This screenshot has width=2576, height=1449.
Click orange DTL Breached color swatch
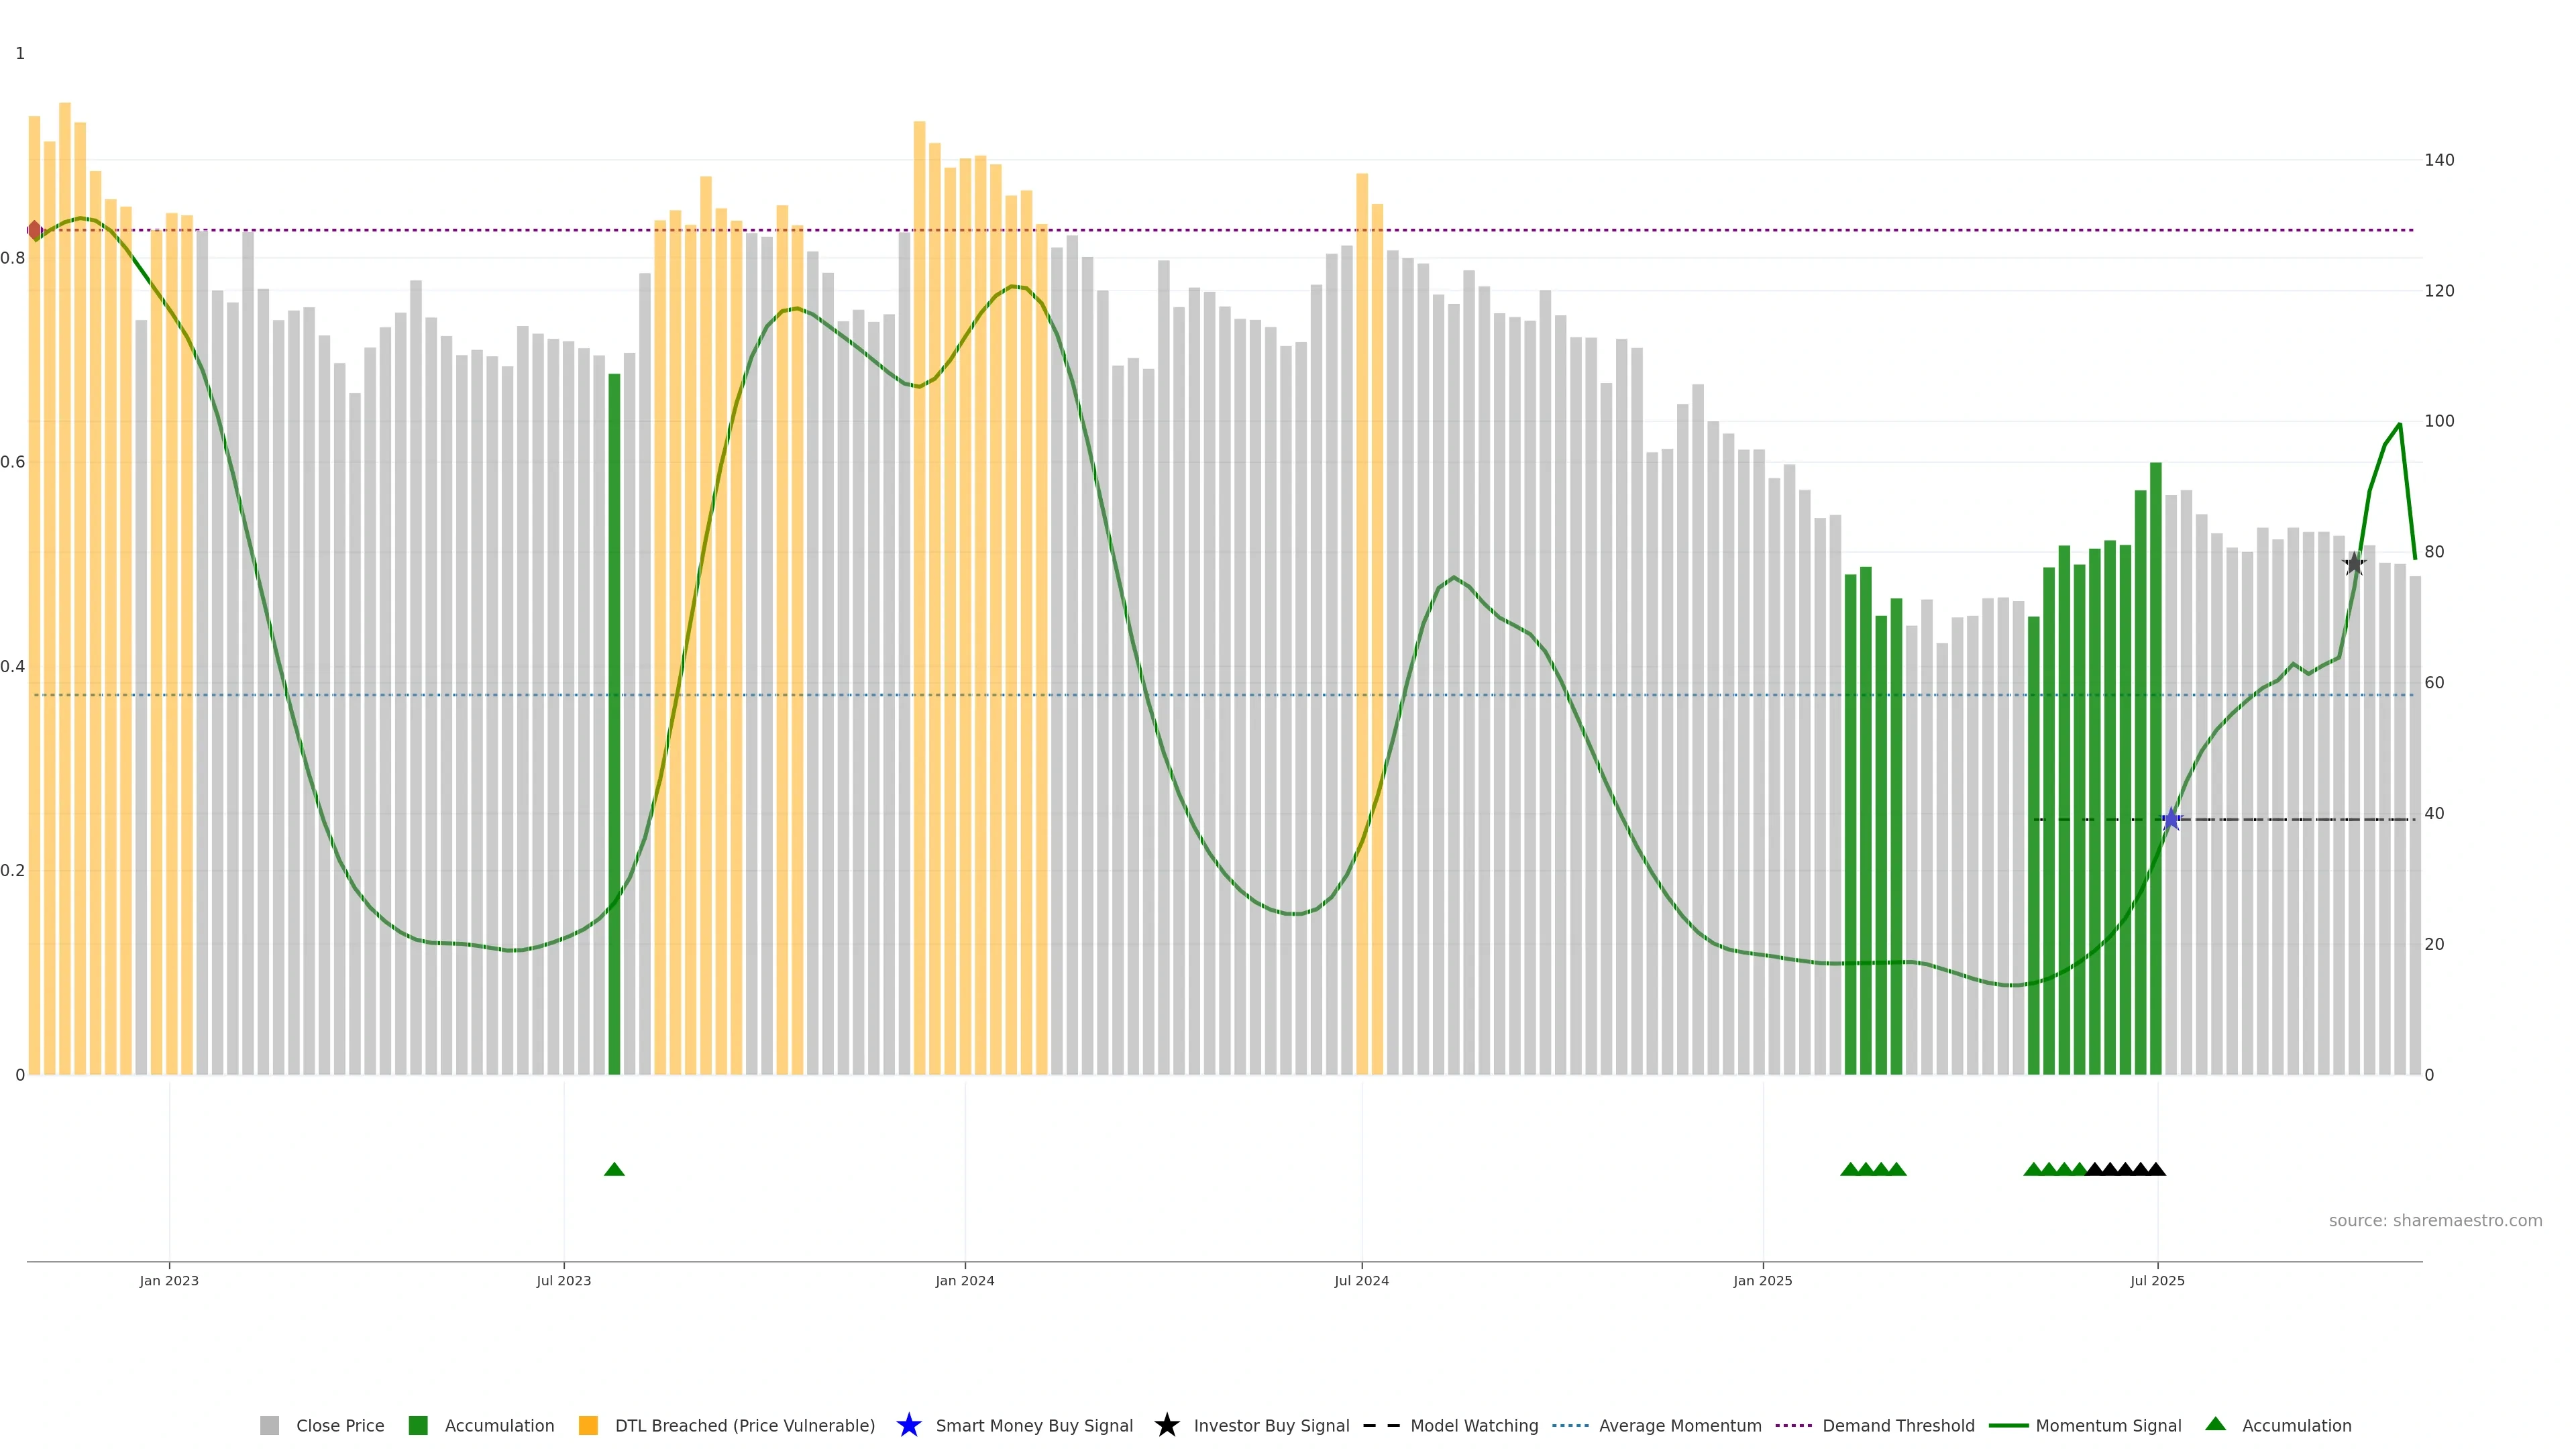588,1425
